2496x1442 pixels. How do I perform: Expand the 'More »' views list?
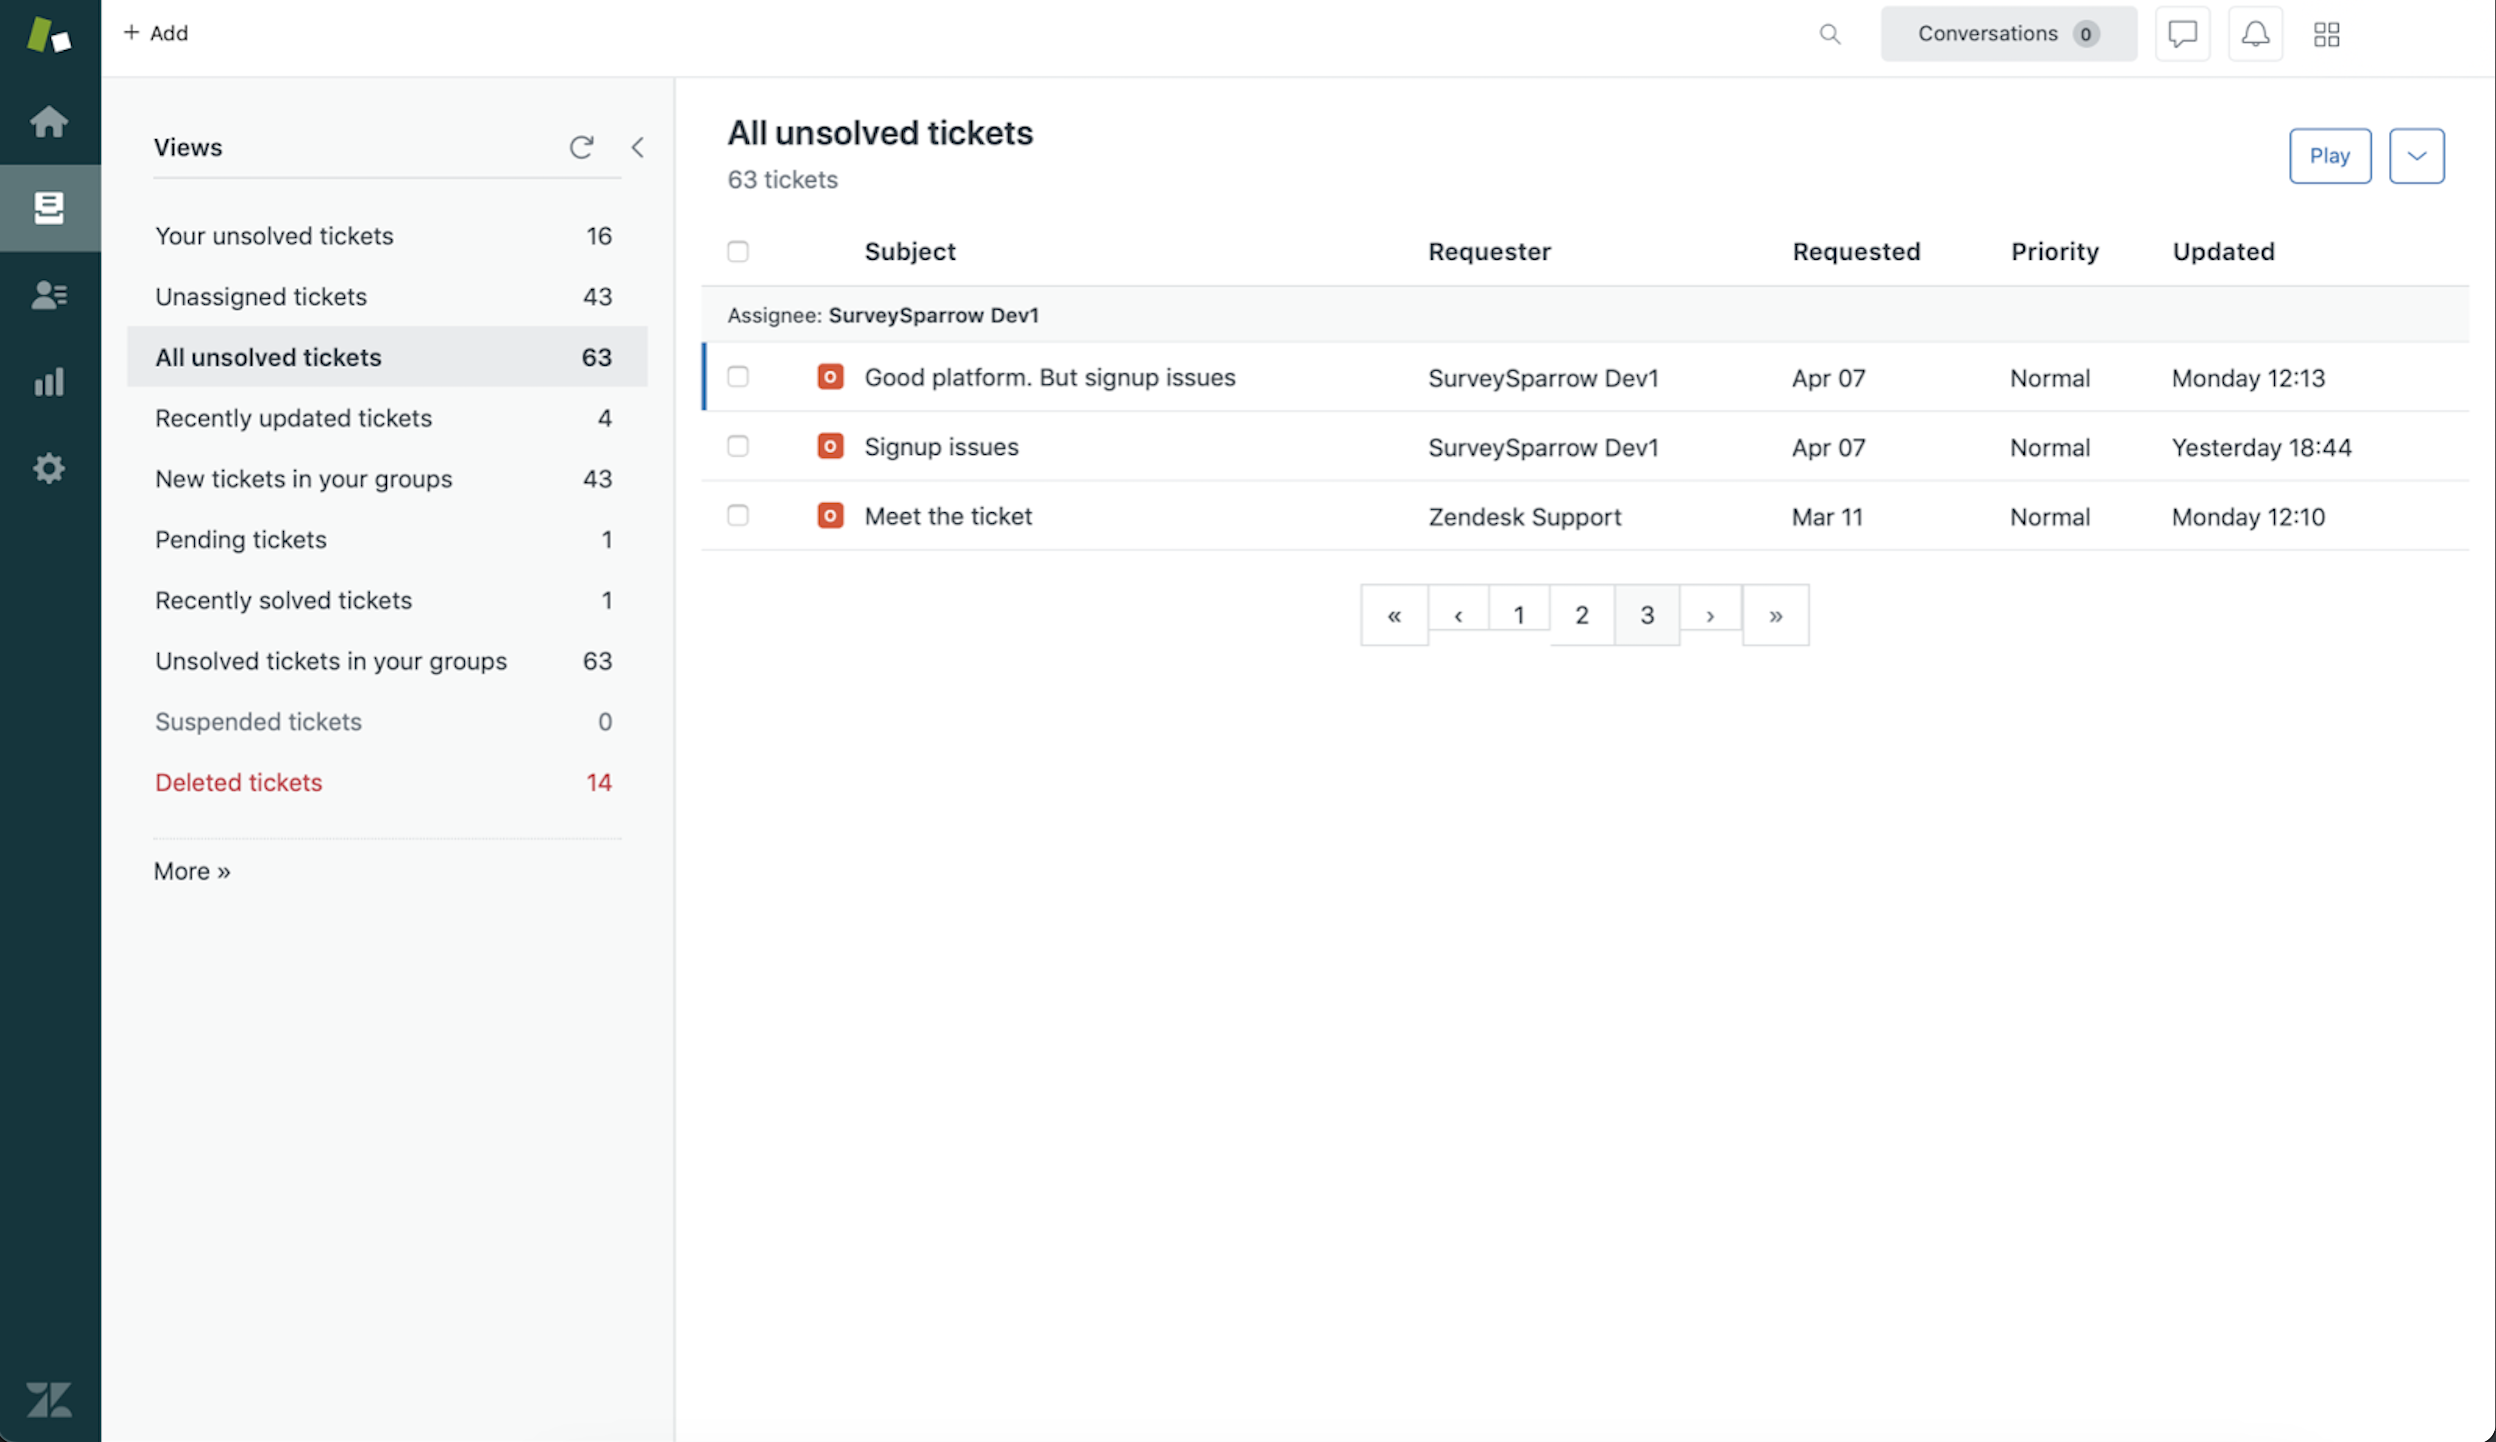pos(192,871)
